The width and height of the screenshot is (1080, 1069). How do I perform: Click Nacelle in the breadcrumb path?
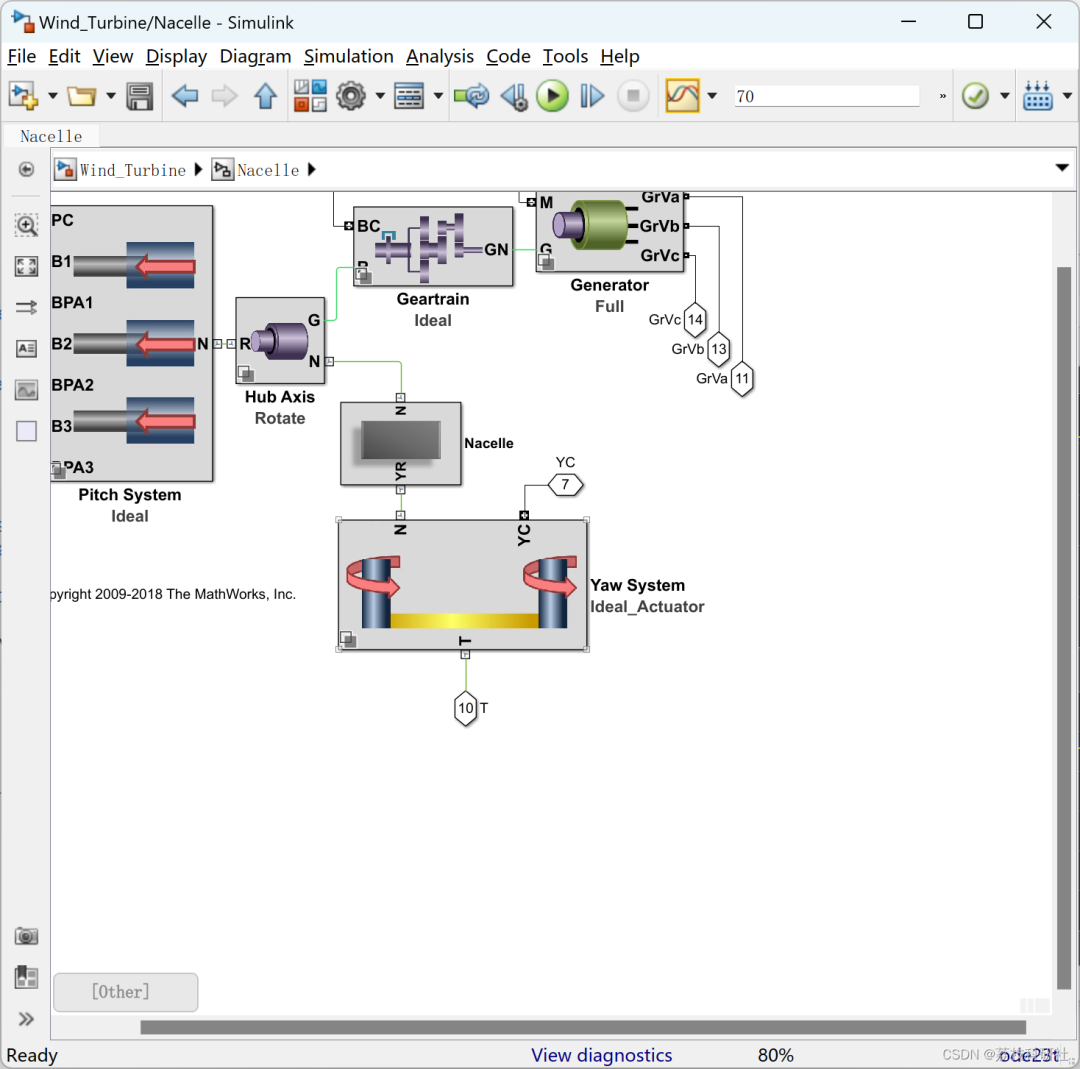(268, 170)
